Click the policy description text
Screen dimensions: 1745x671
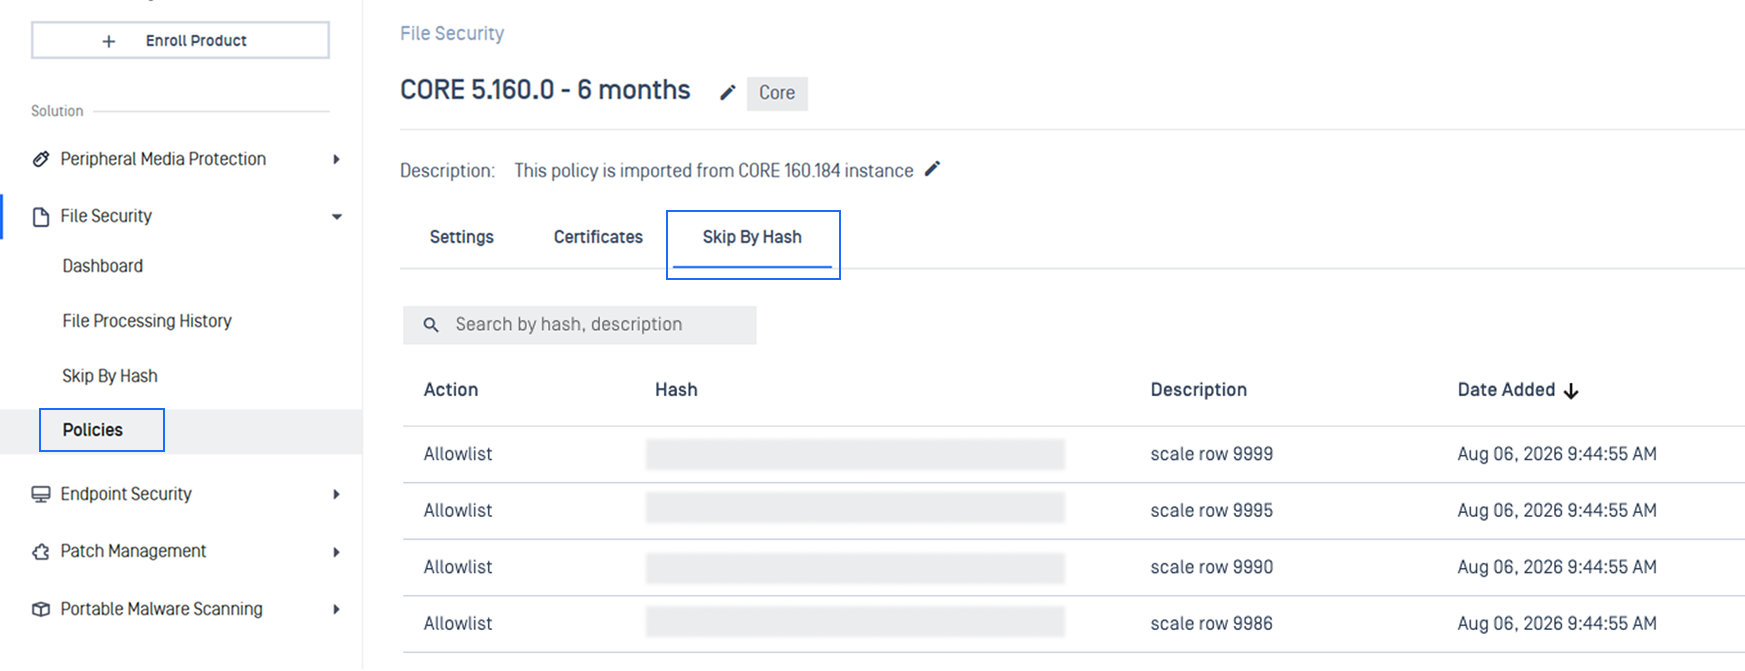click(x=714, y=171)
